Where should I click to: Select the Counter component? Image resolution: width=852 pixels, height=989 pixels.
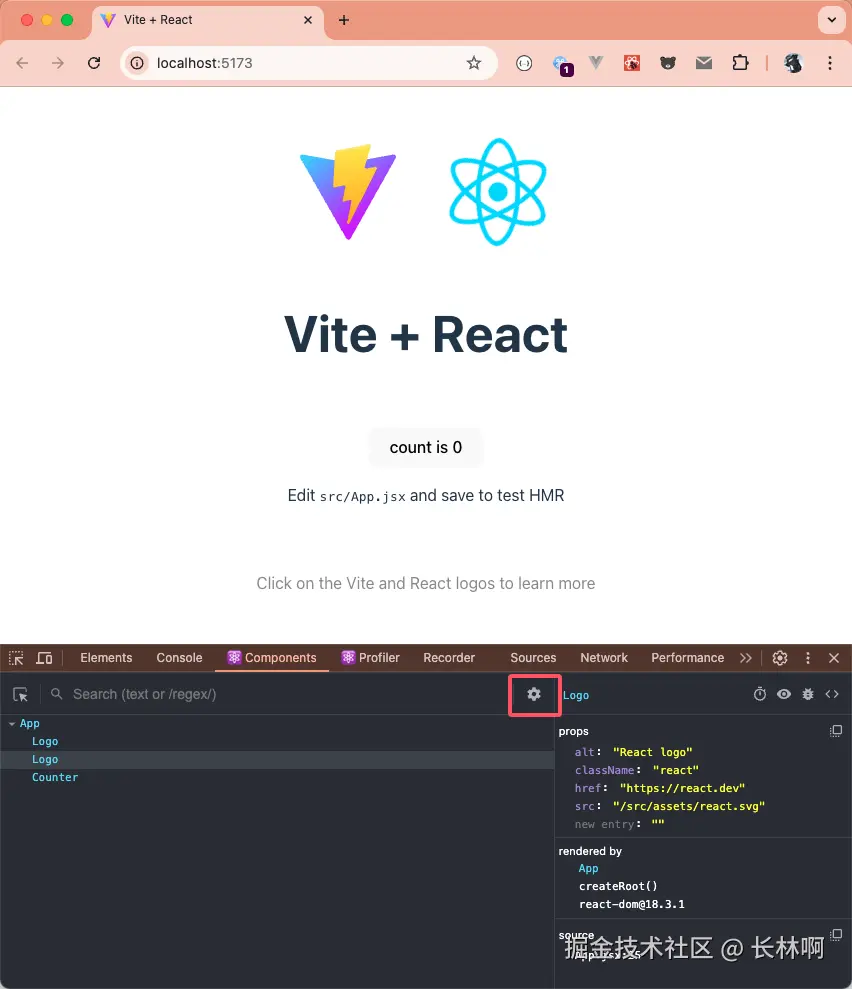pyautogui.click(x=55, y=778)
